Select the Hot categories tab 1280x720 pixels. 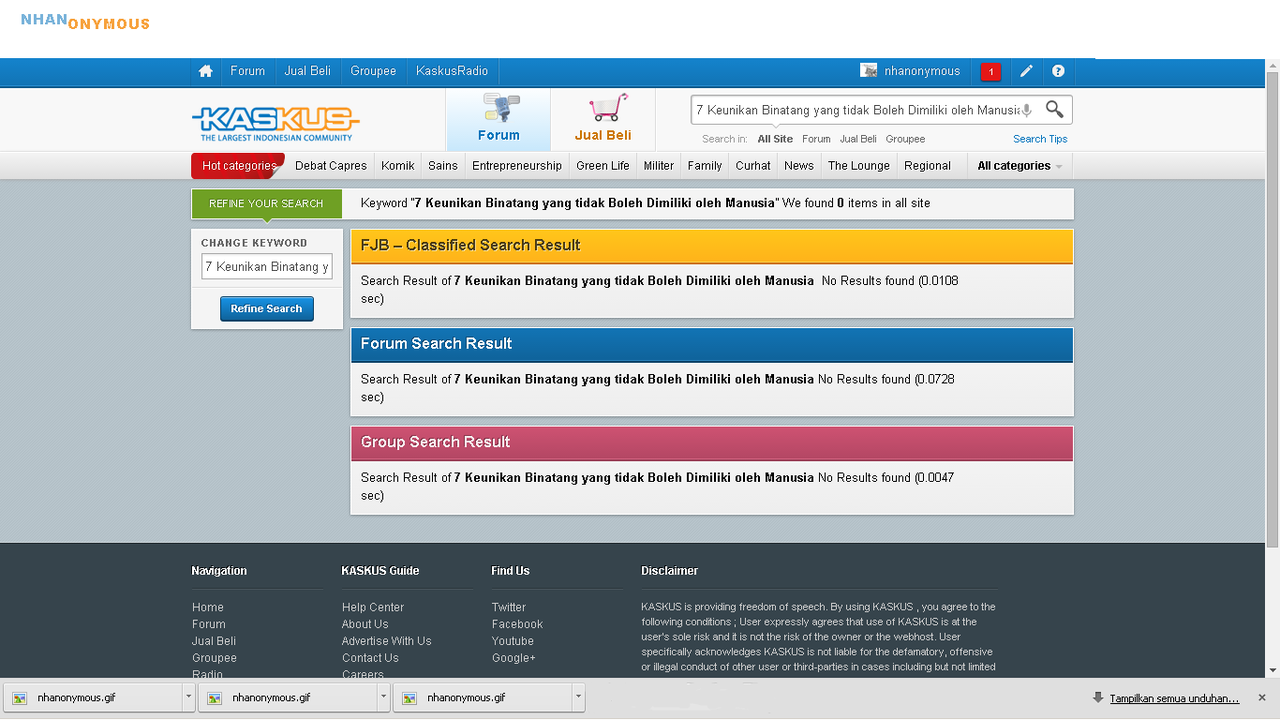click(238, 166)
